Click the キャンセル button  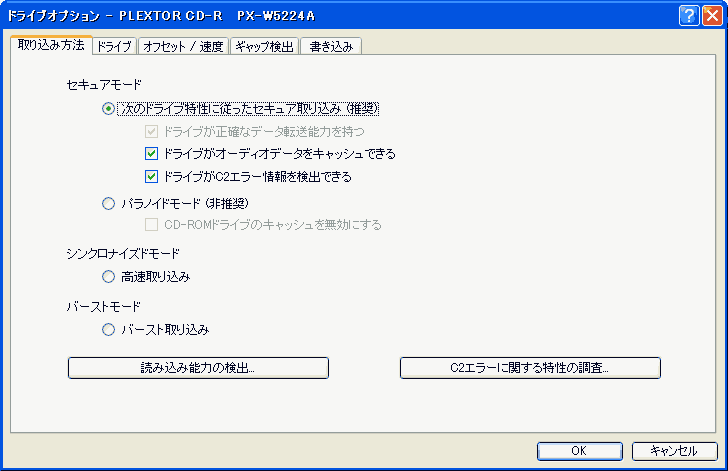(x=675, y=451)
